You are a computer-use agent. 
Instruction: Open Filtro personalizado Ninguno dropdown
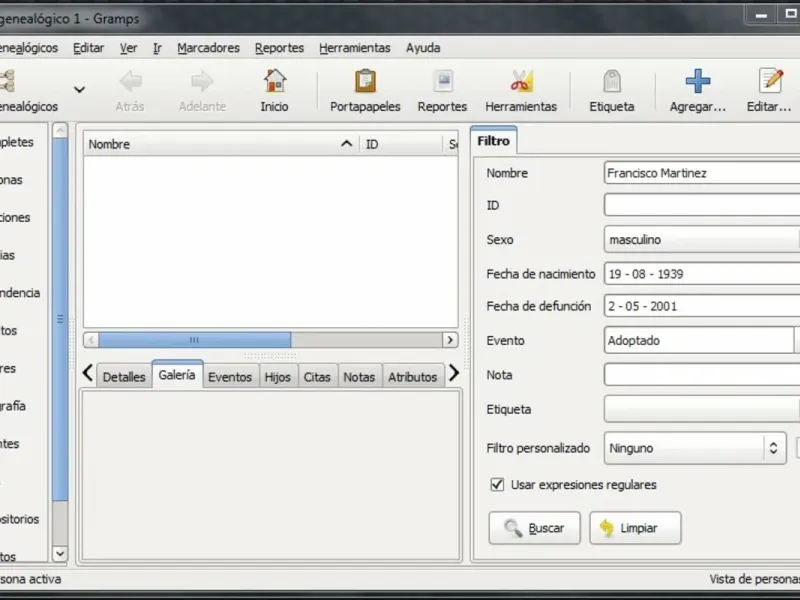tap(695, 448)
